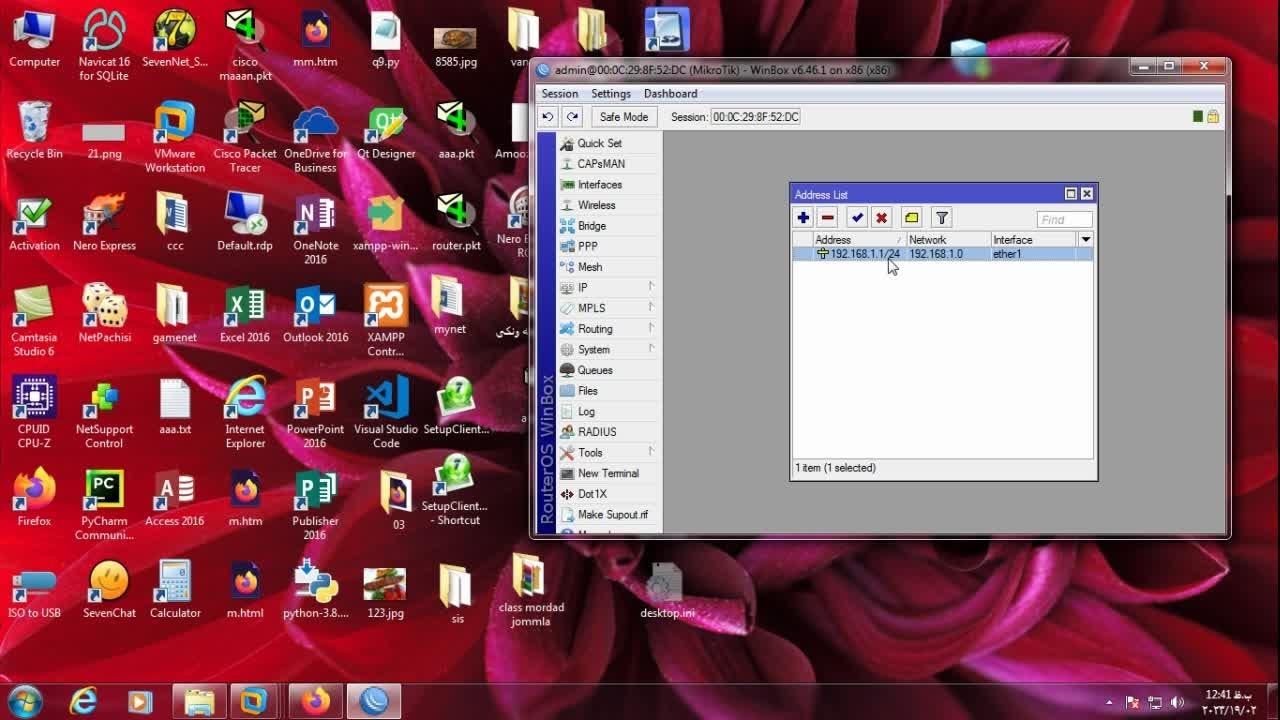Open the Session menu
The image size is (1280, 720).
pyautogui.click(x=560, y=94)
